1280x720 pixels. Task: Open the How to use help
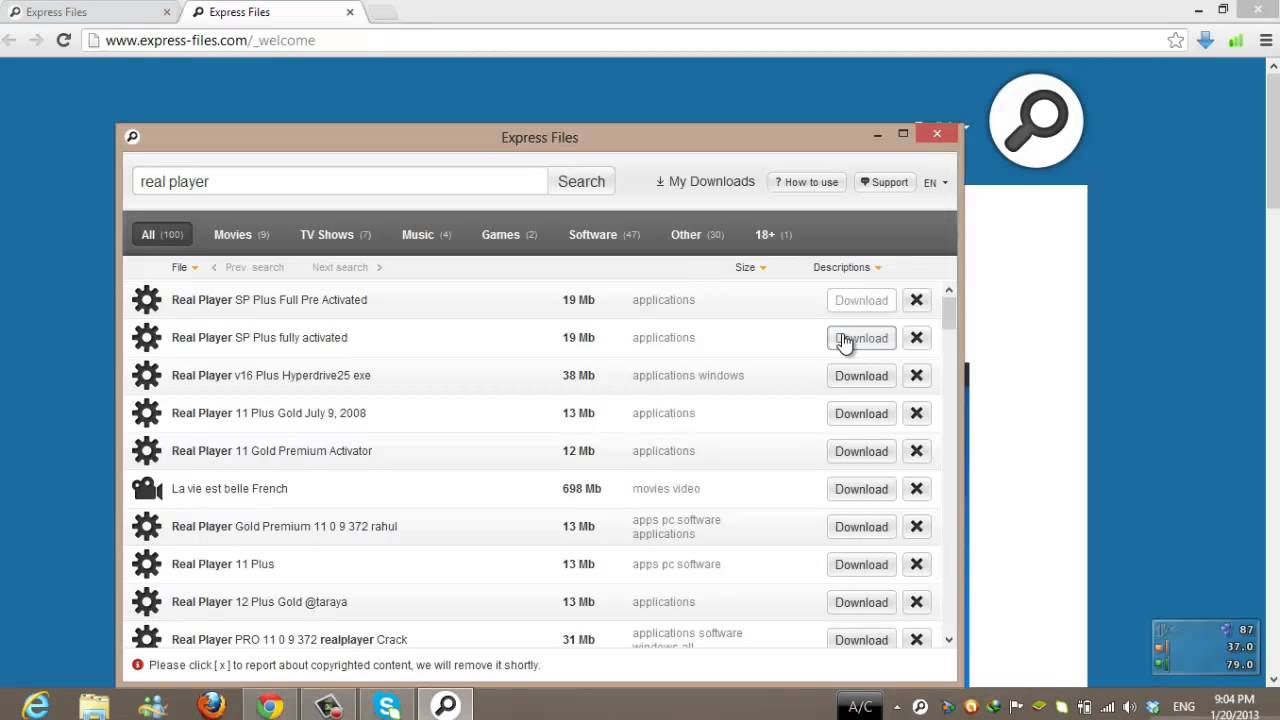point(806,182)
